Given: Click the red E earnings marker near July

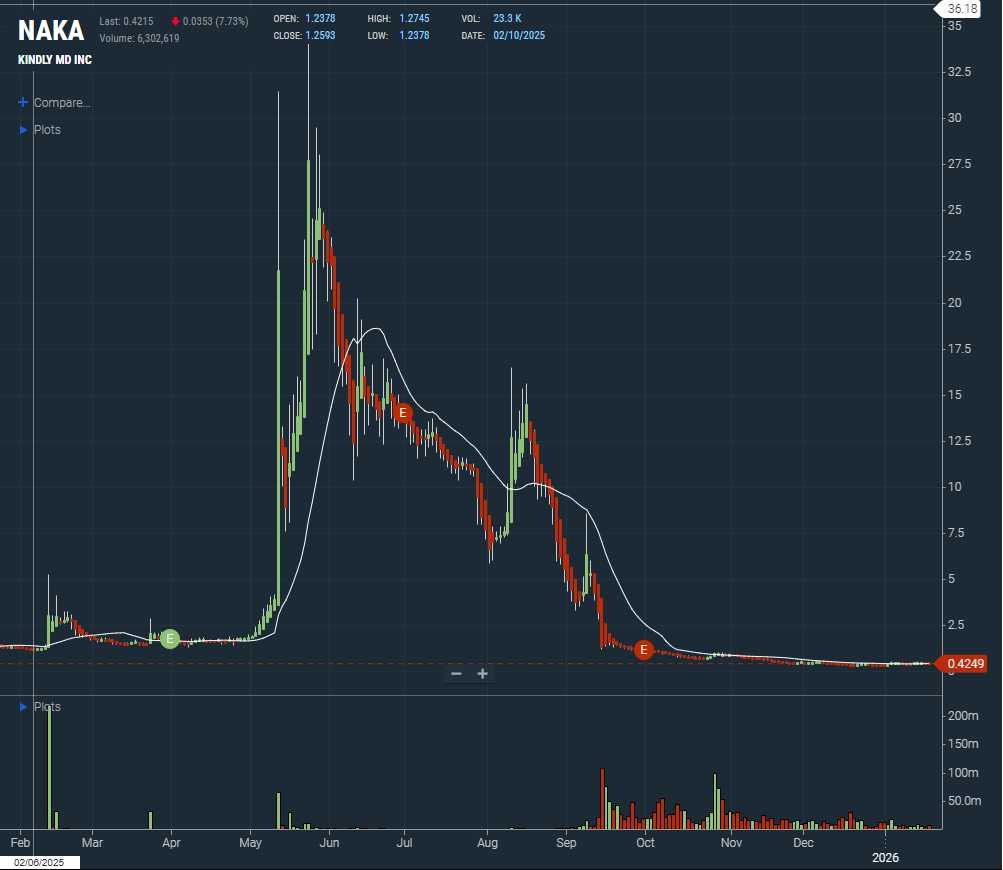Looking at the screenshot, I should tap(403, 412).
